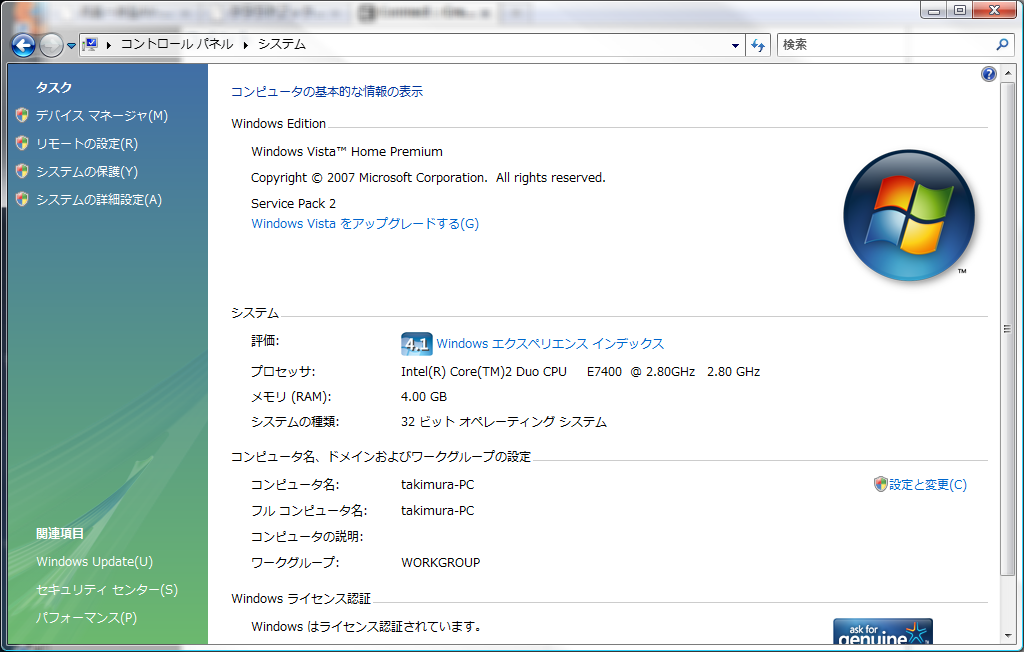The width and height of the screenshot is (1024, 652).
Task: Click shield icon beside デバイス マネージャ
Action: [22, 115]
